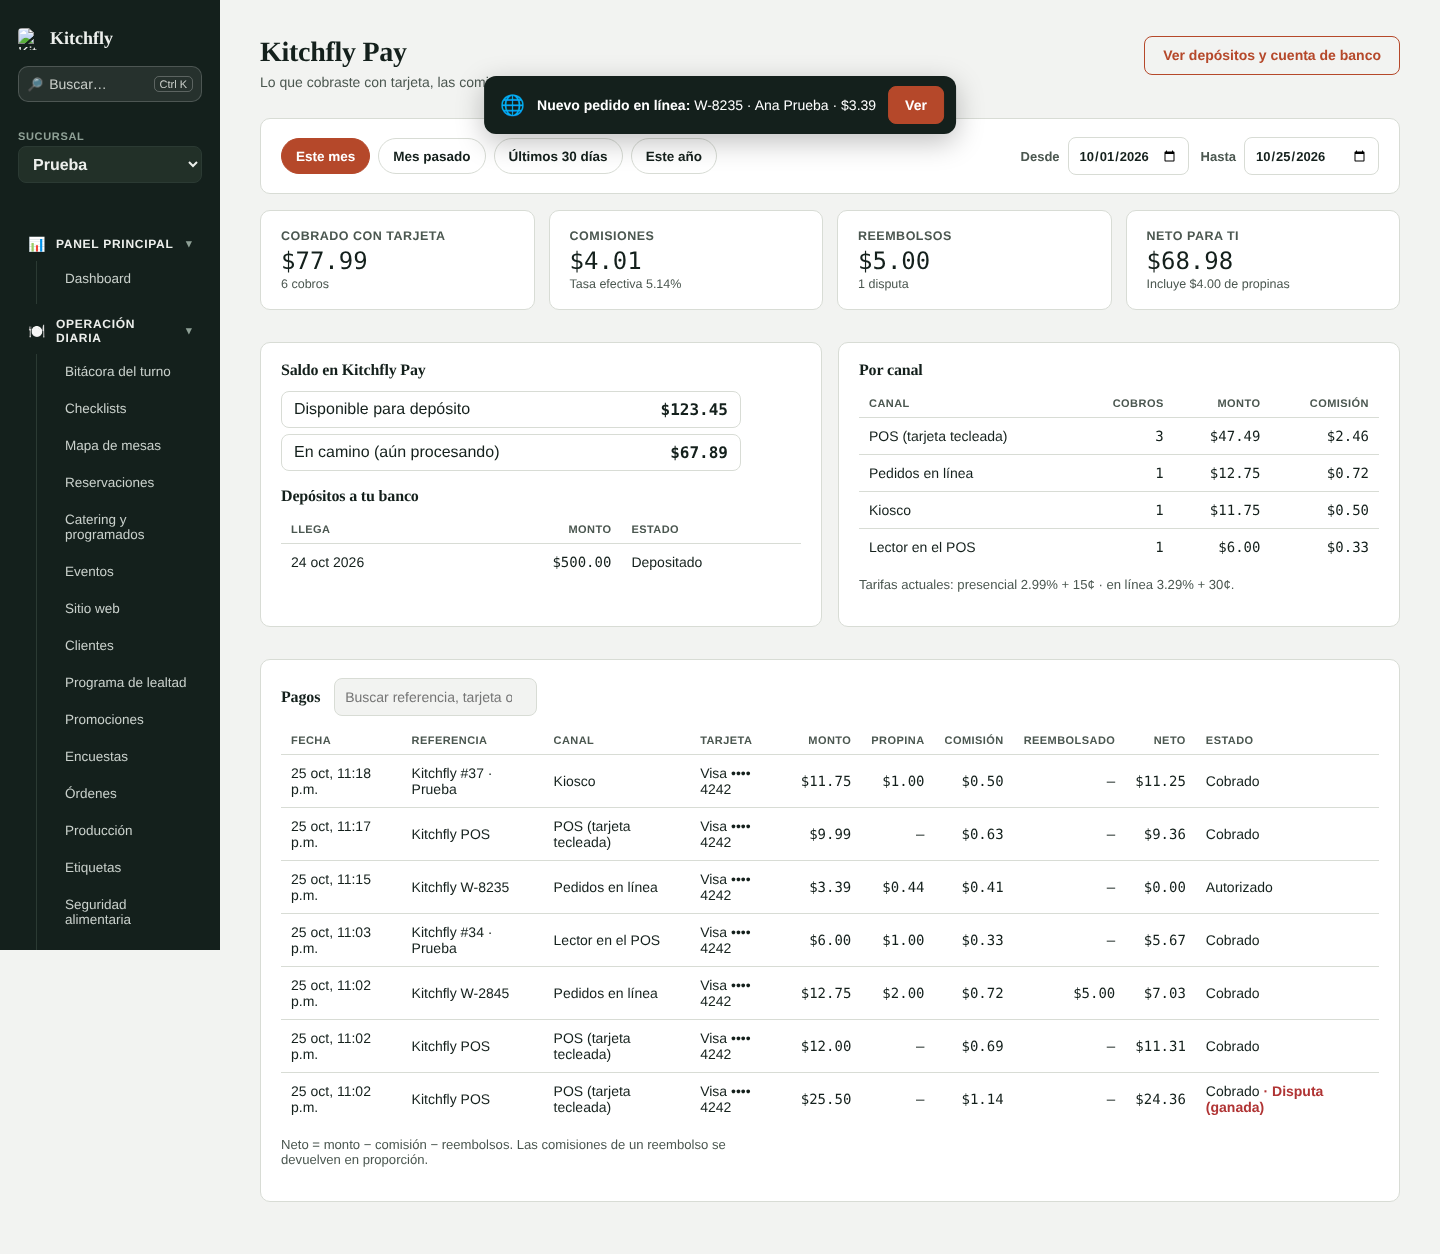Click the $500.00 deposit amount
The width and height of the screenshot is (1440, 1254).
click(582, 562)
